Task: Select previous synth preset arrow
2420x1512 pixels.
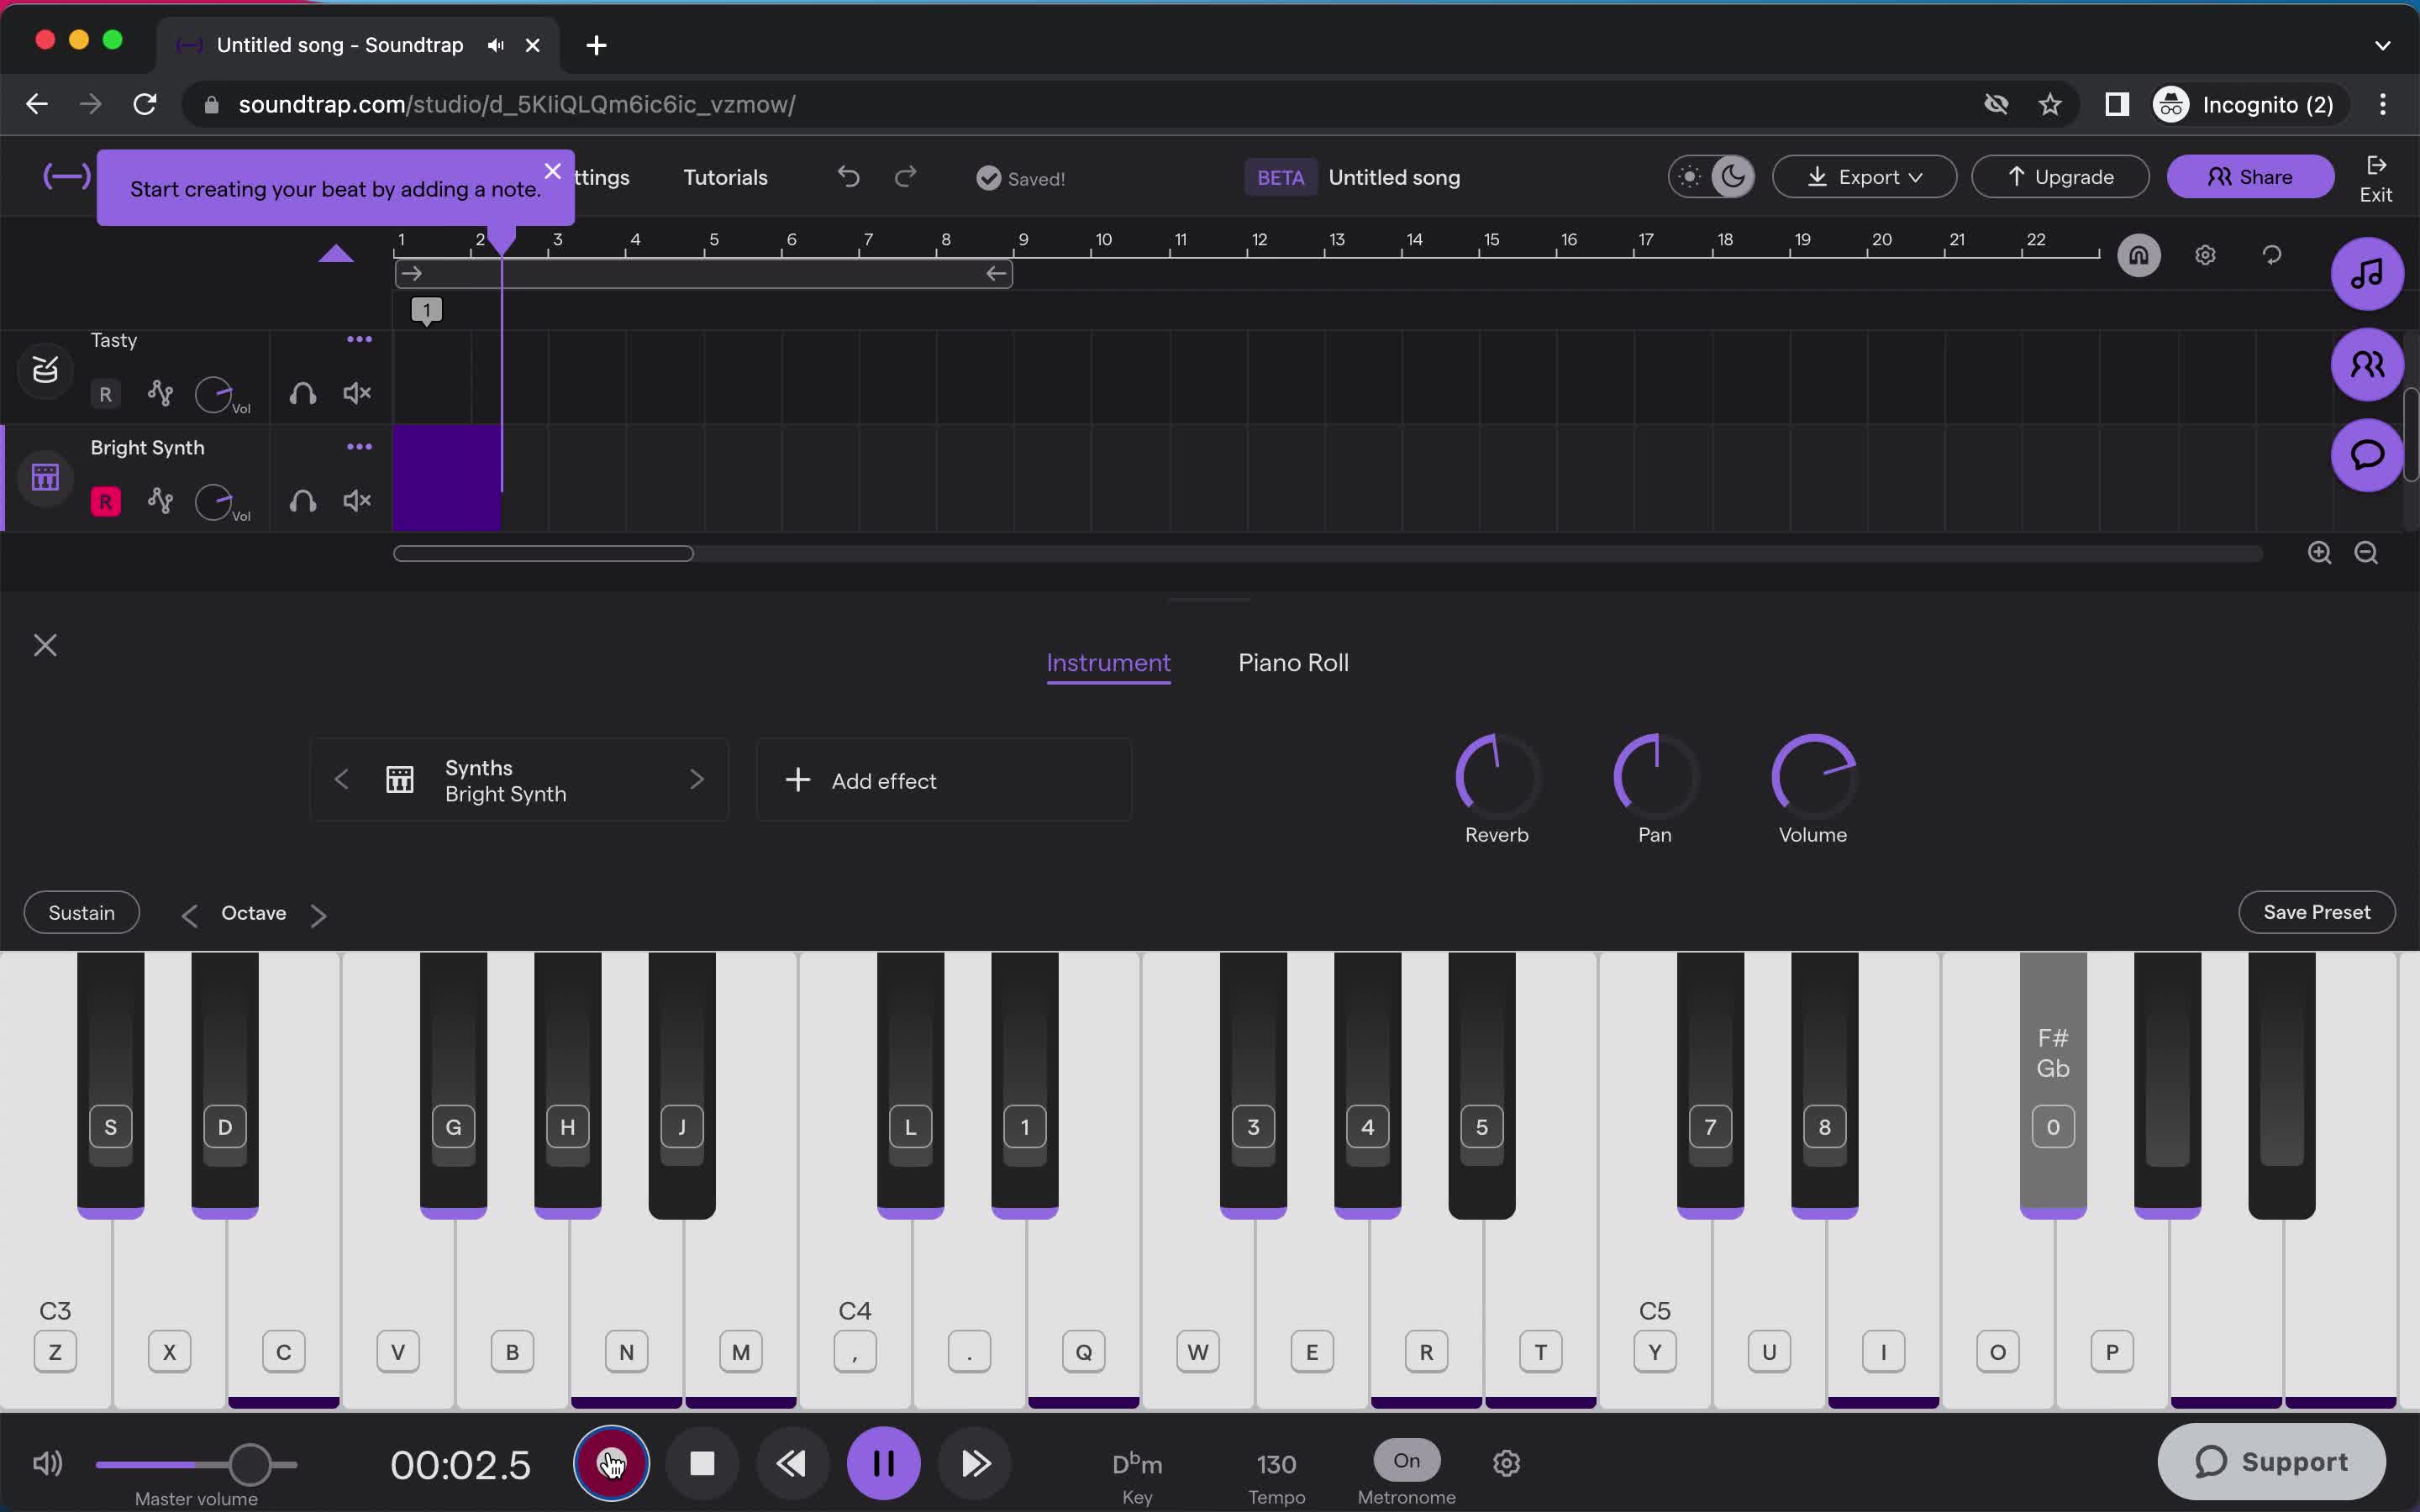Action: click(x=341, y=779)
